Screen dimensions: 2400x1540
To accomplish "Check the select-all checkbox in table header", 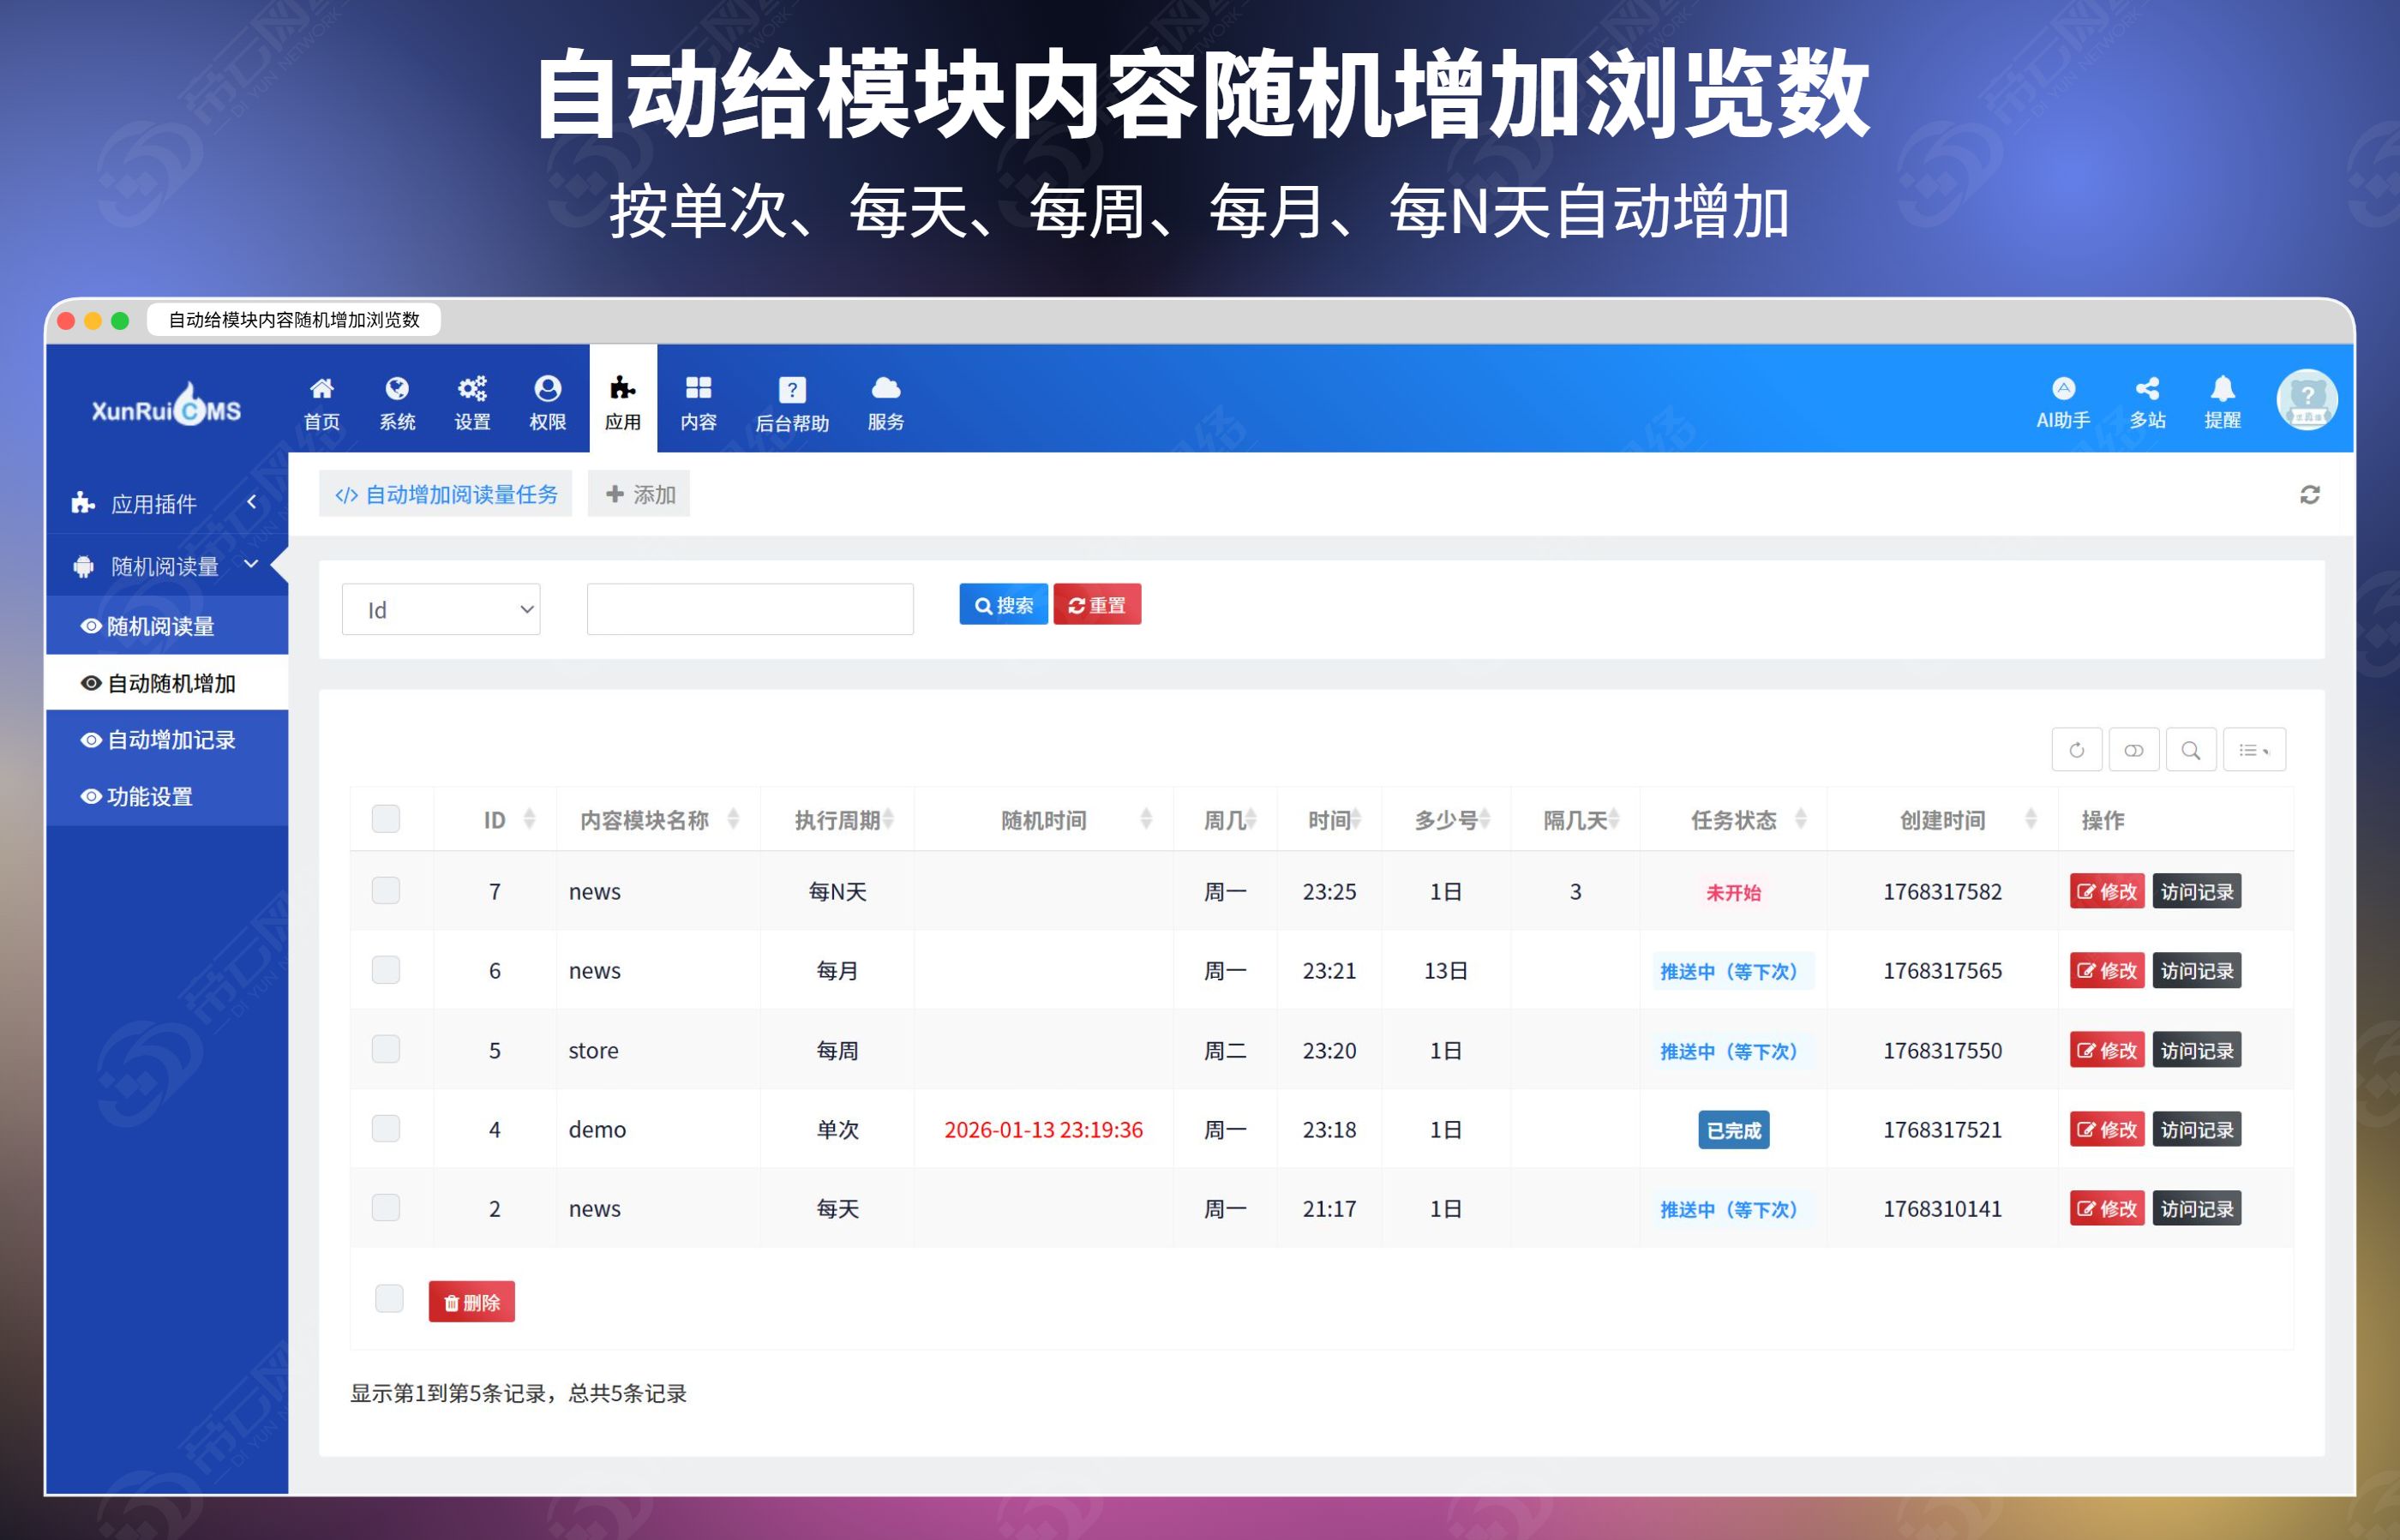I will (386, 818).
